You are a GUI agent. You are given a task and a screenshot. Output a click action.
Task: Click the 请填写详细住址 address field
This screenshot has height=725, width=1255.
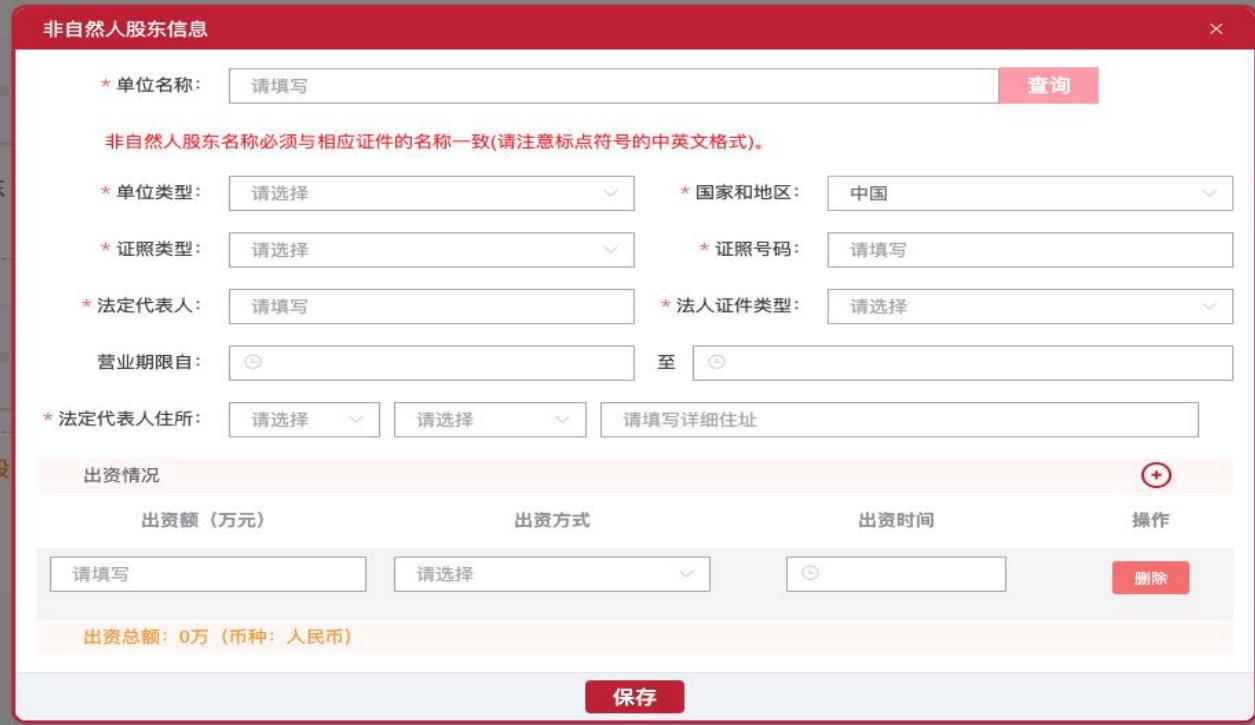click(x=898, y=420)
